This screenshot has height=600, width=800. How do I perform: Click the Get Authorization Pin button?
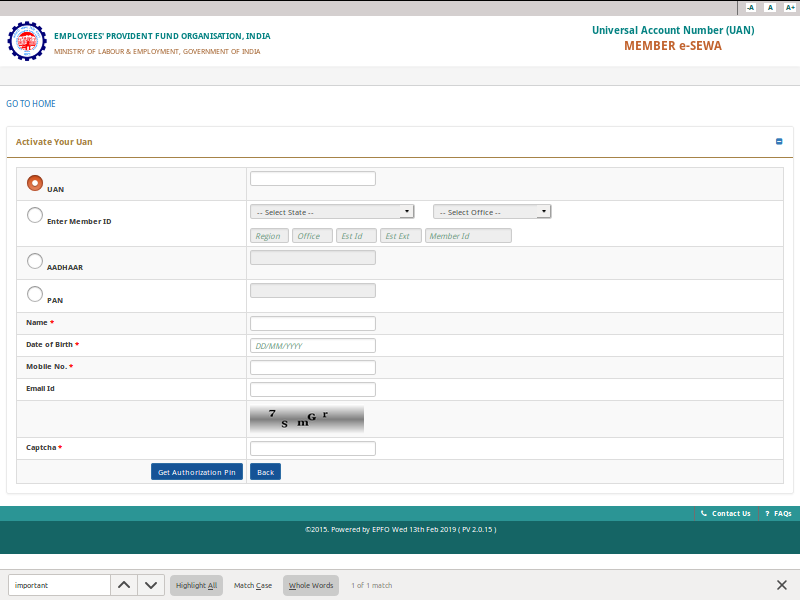(x=197, y=471)
